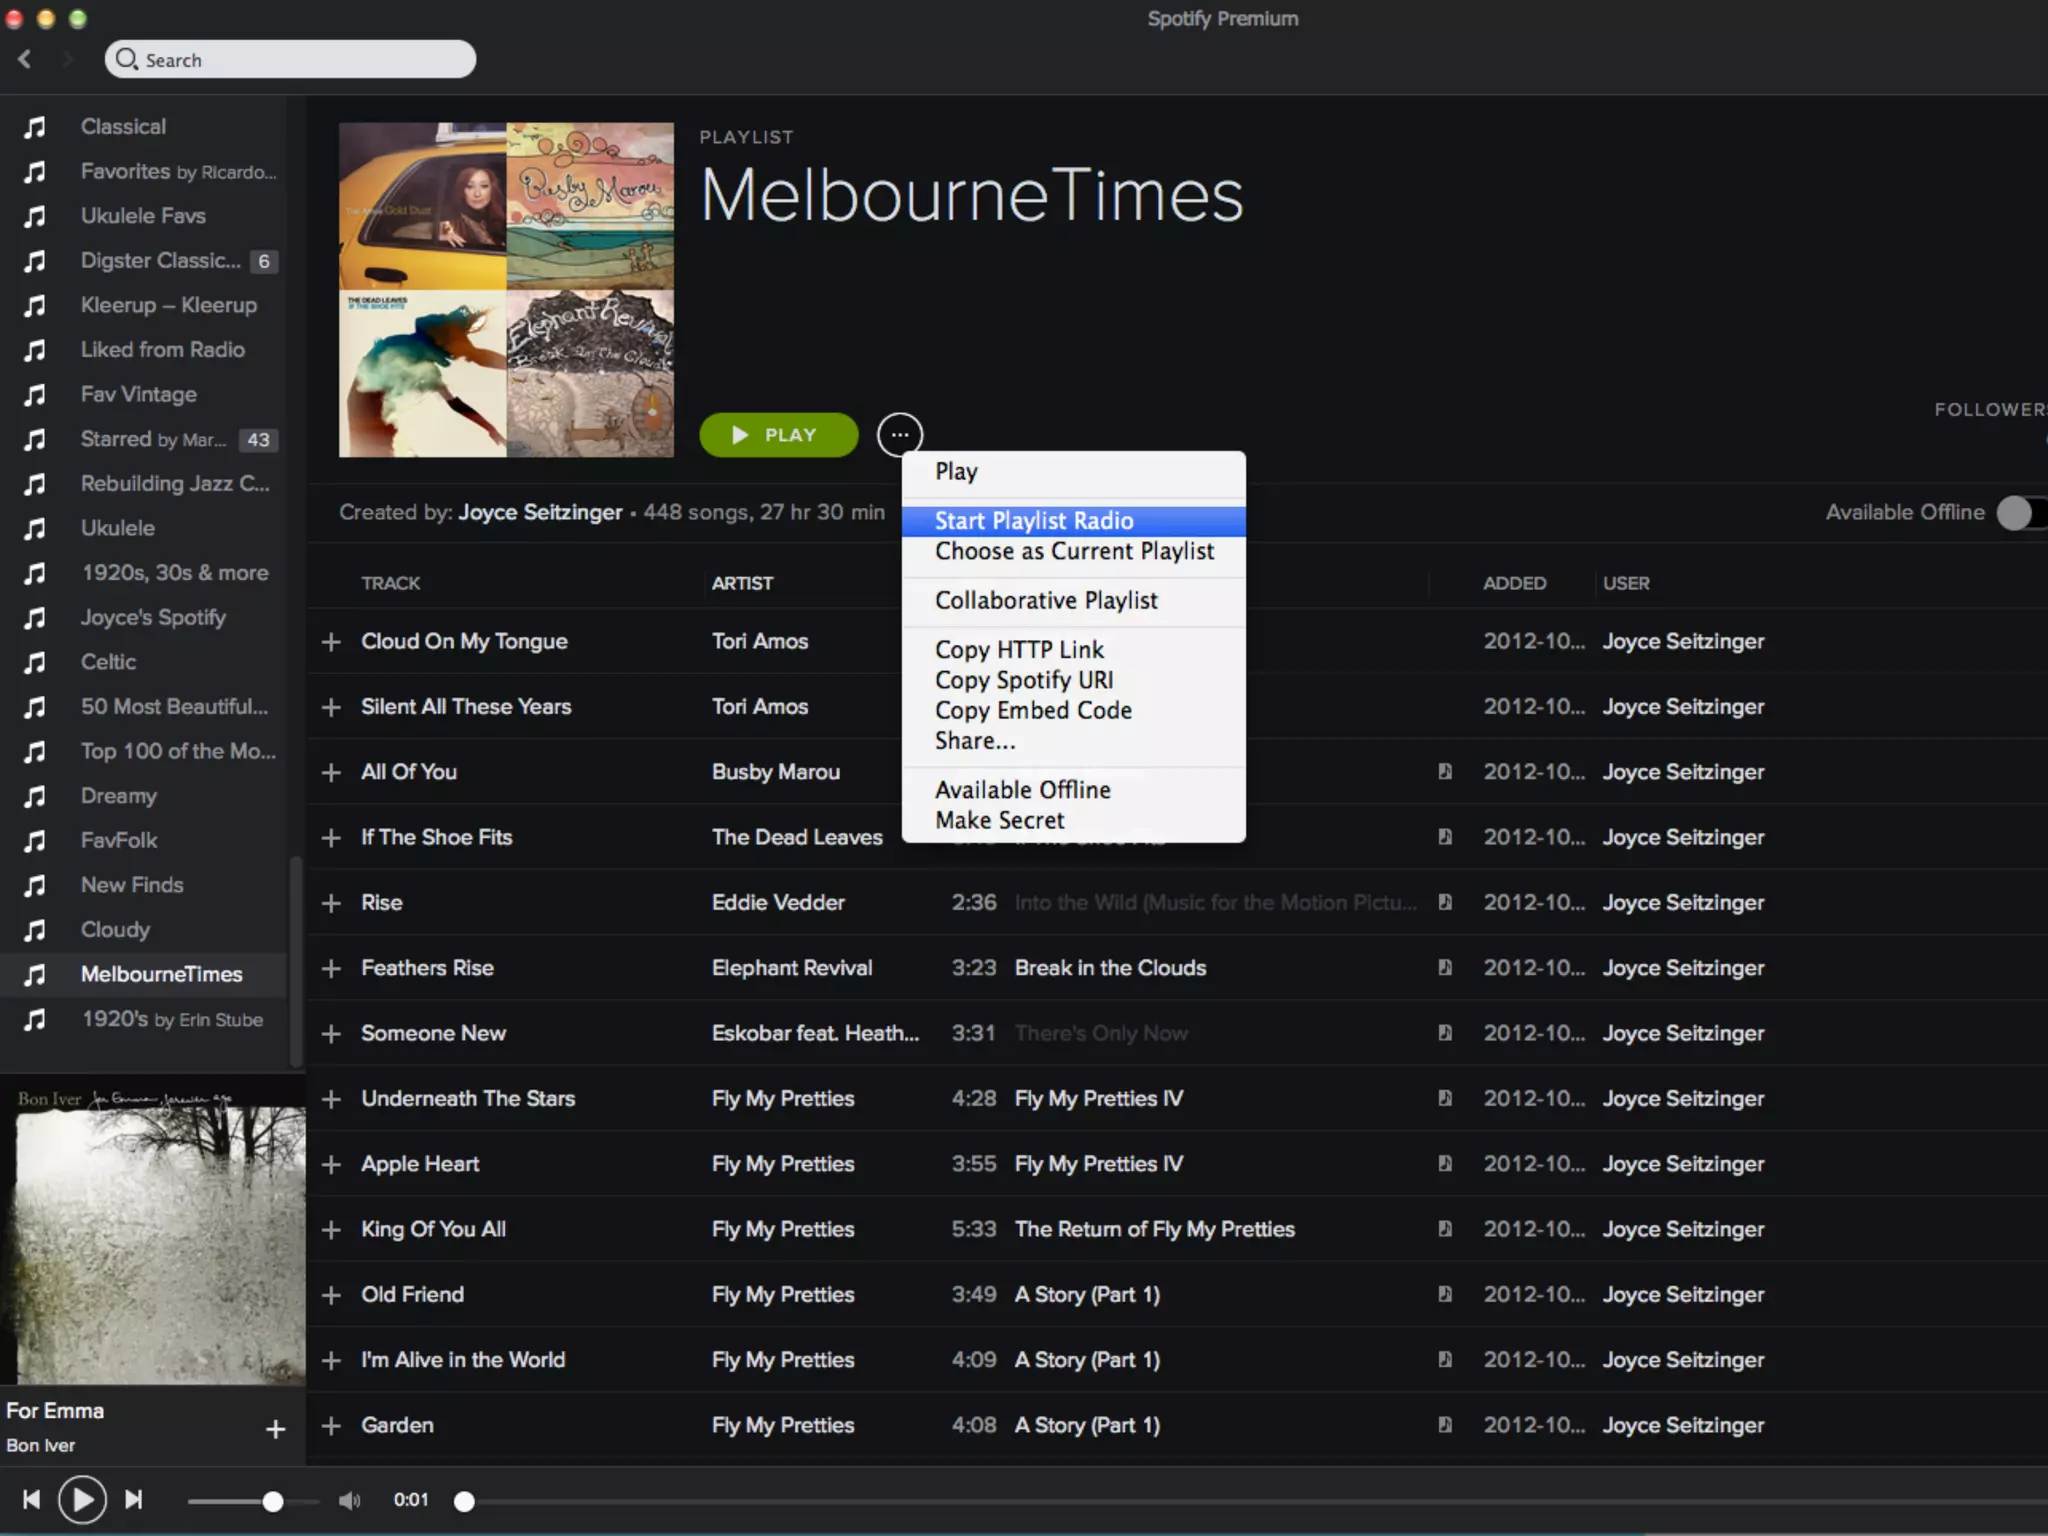Click the green PLAY button
This screenshot has height=1536, width=2048.
click(778, 434)
